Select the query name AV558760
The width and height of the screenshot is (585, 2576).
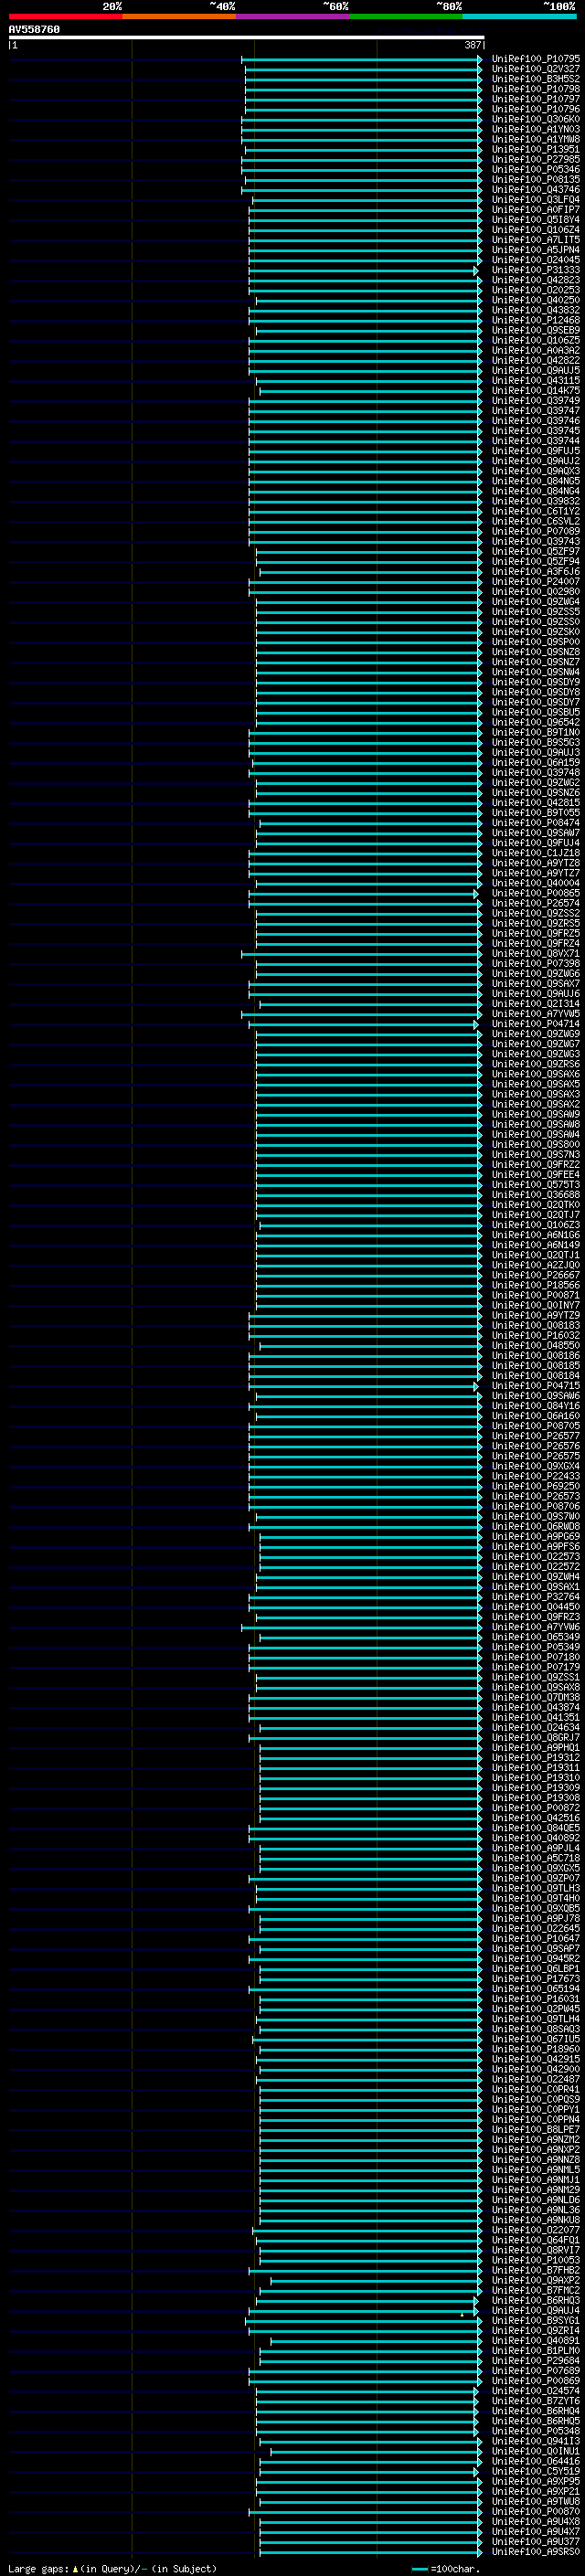coord(34,30)
